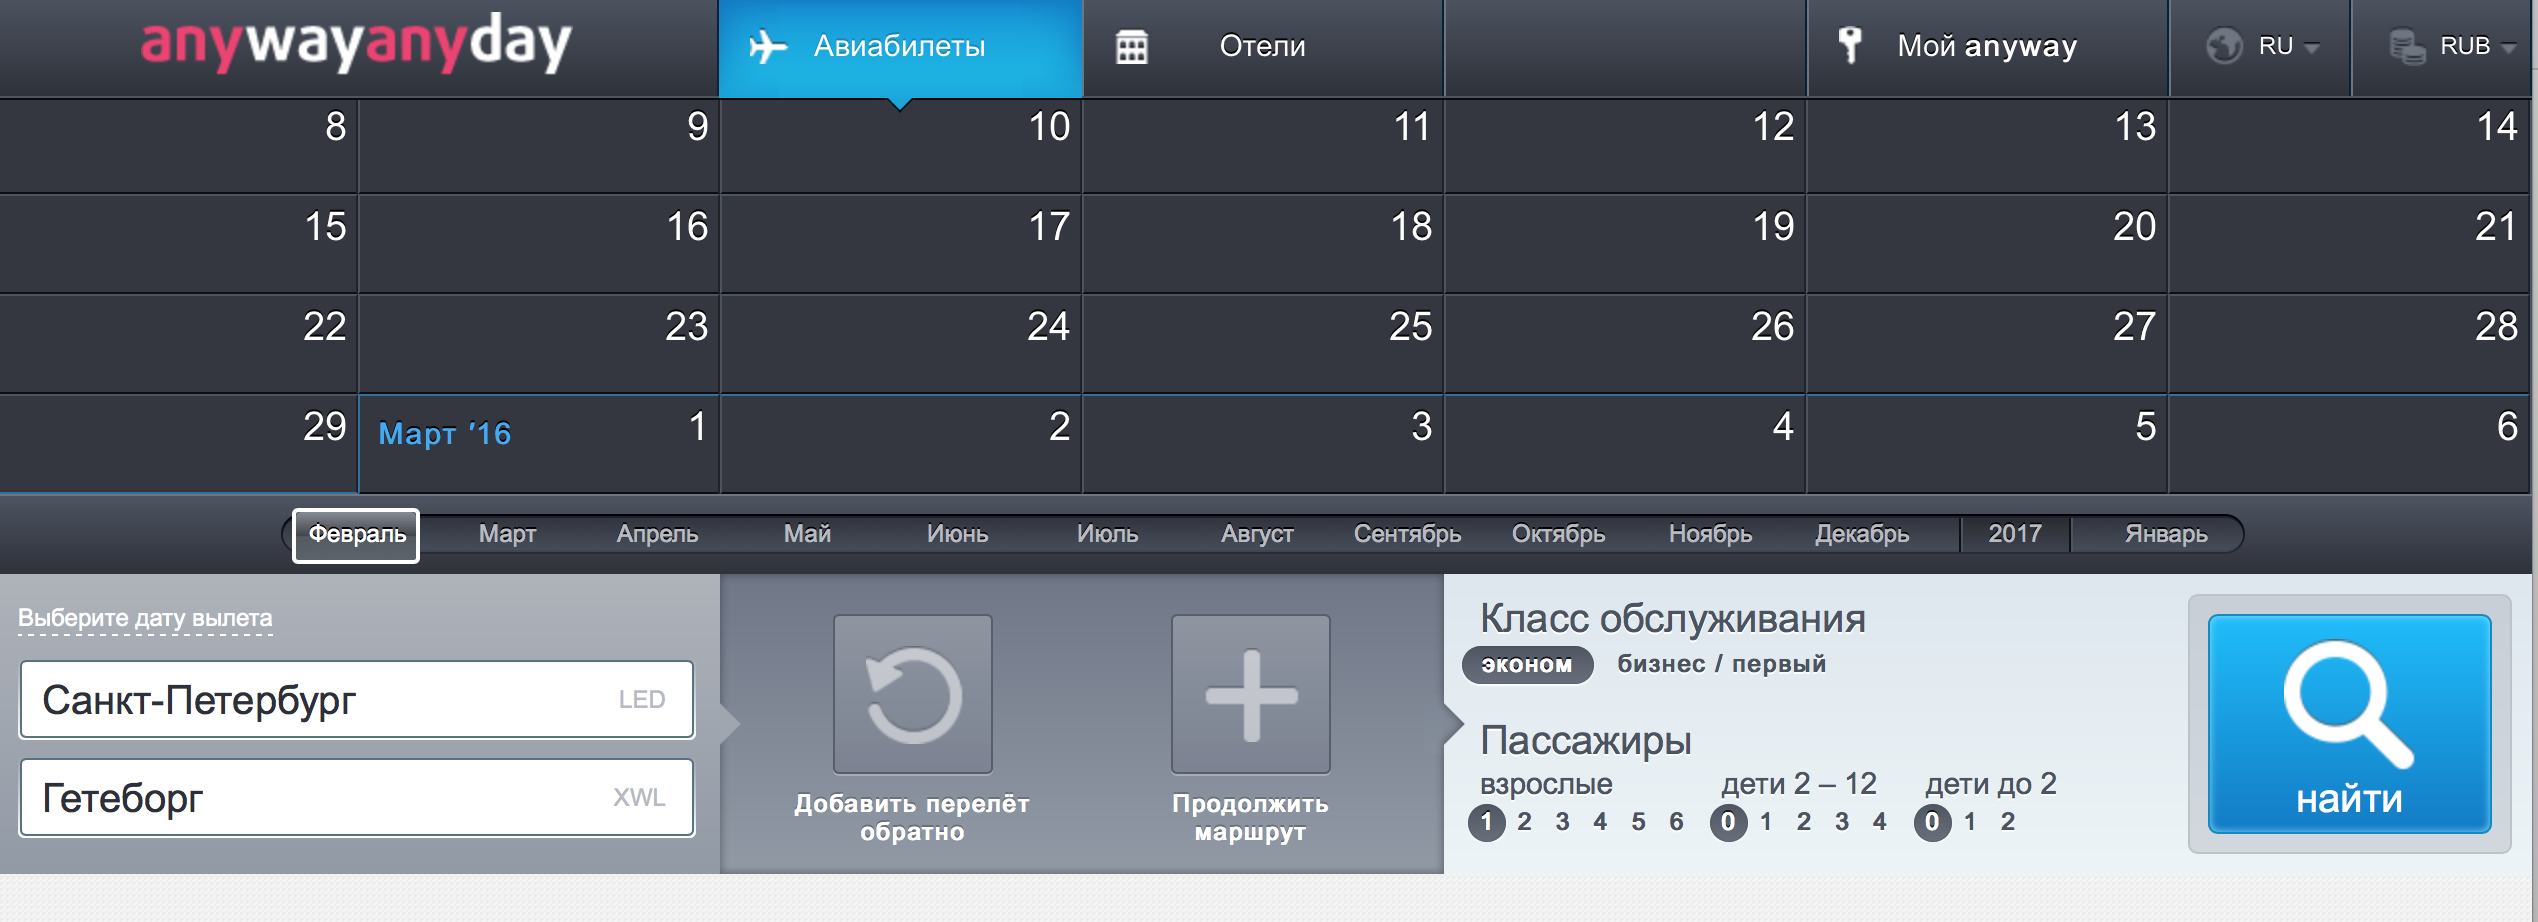This screenshot has width=2538, height=922.
Task: Click Продолжить маршрут label
Action: pyautogui.click(x=1250, y=818)
